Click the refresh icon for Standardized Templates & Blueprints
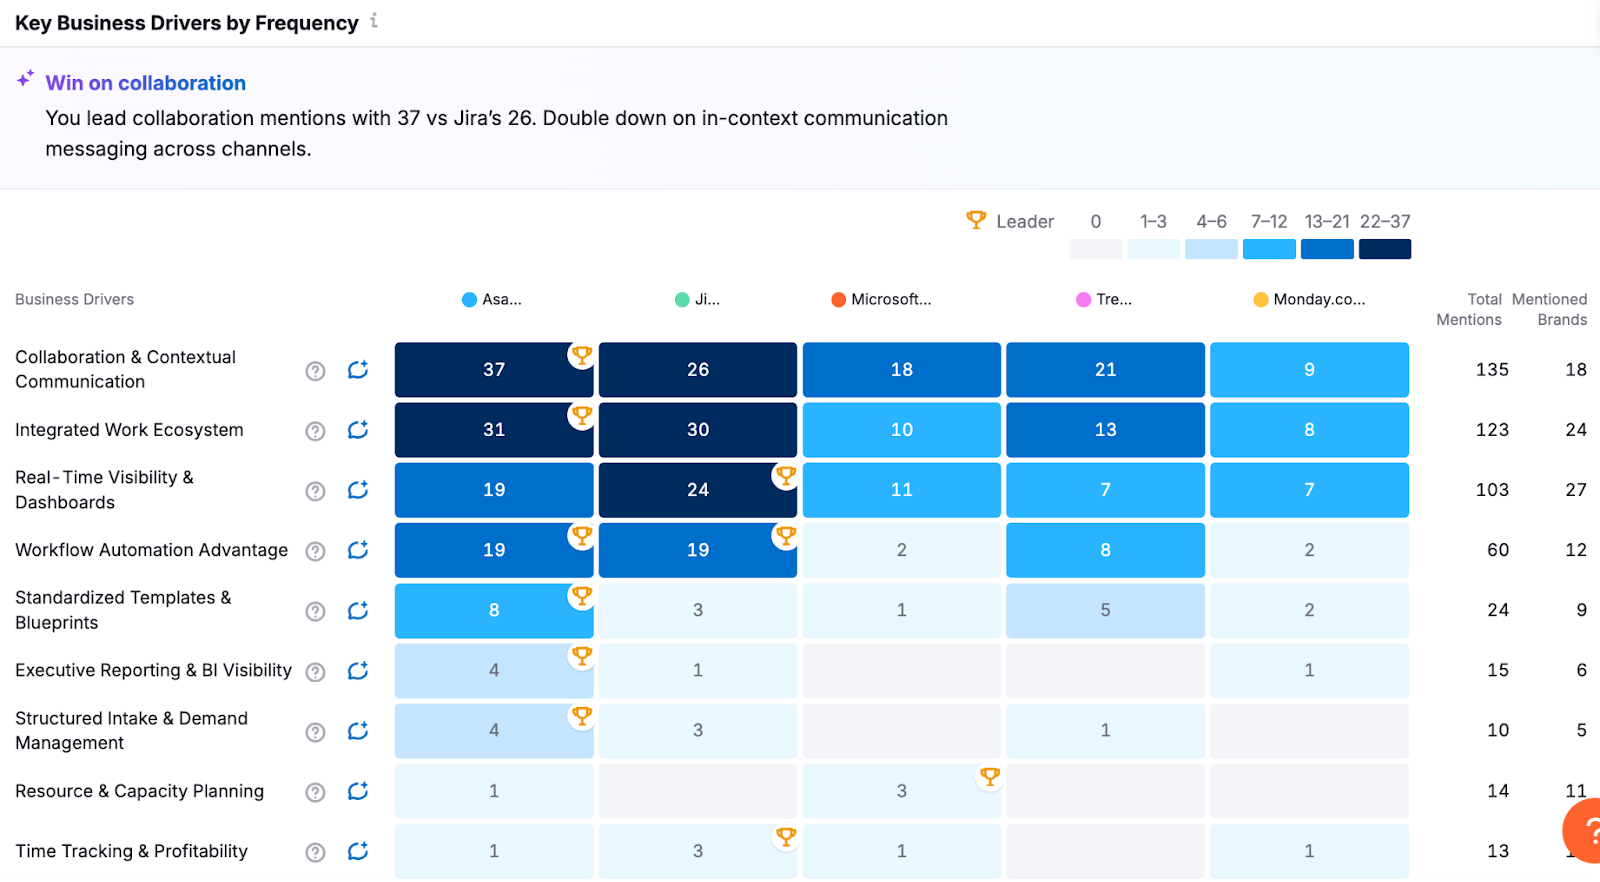The width and height of the screenshot is (1600, 882). [357, 611]
